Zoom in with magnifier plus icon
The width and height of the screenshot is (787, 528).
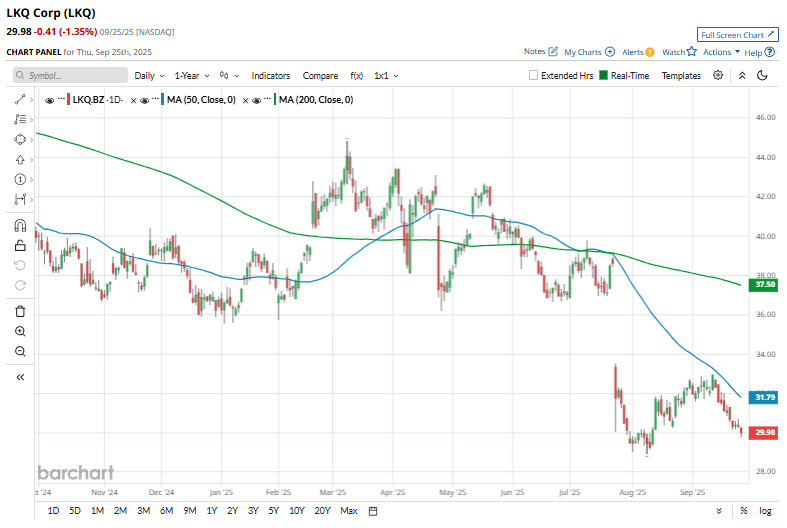pos(20,331)
